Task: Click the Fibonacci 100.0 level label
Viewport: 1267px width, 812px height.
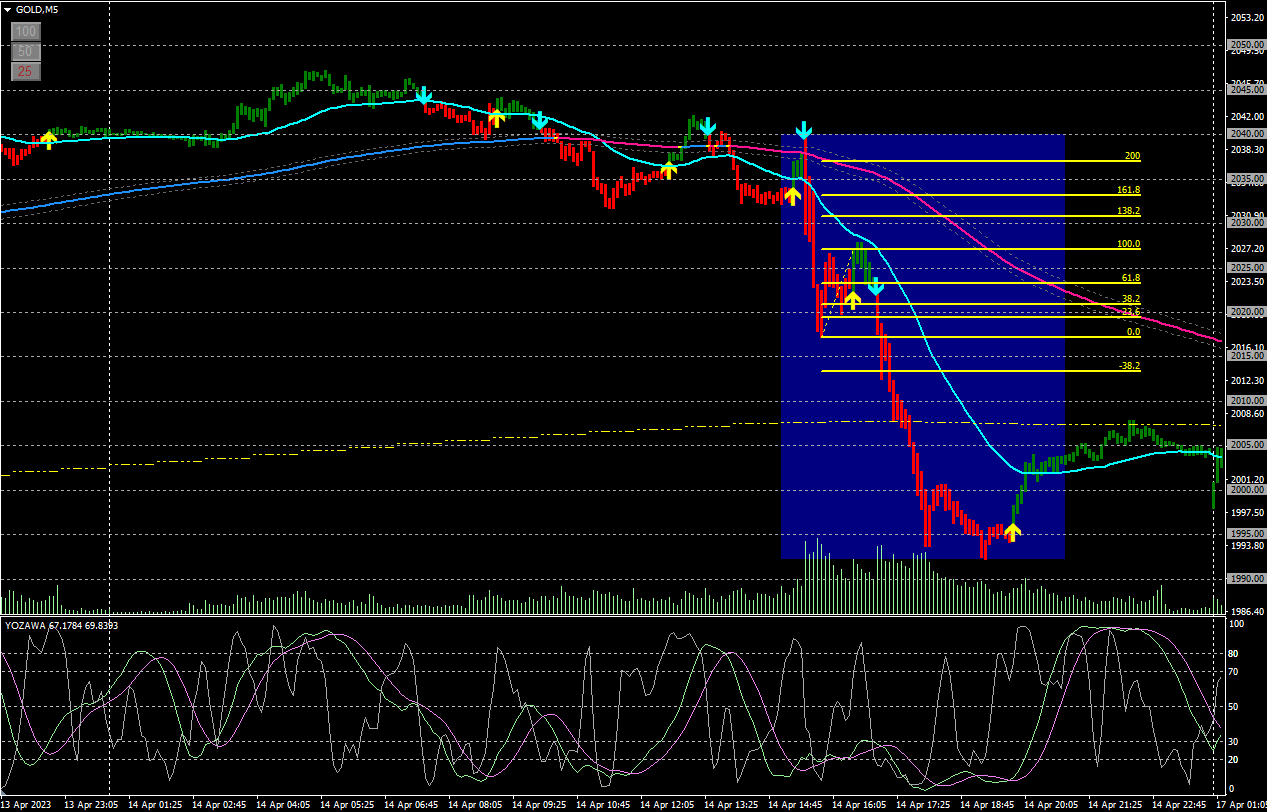Action: pos(1129,244)
